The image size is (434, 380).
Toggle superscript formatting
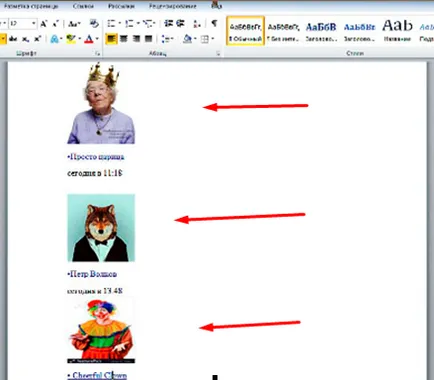pos(37,39)
